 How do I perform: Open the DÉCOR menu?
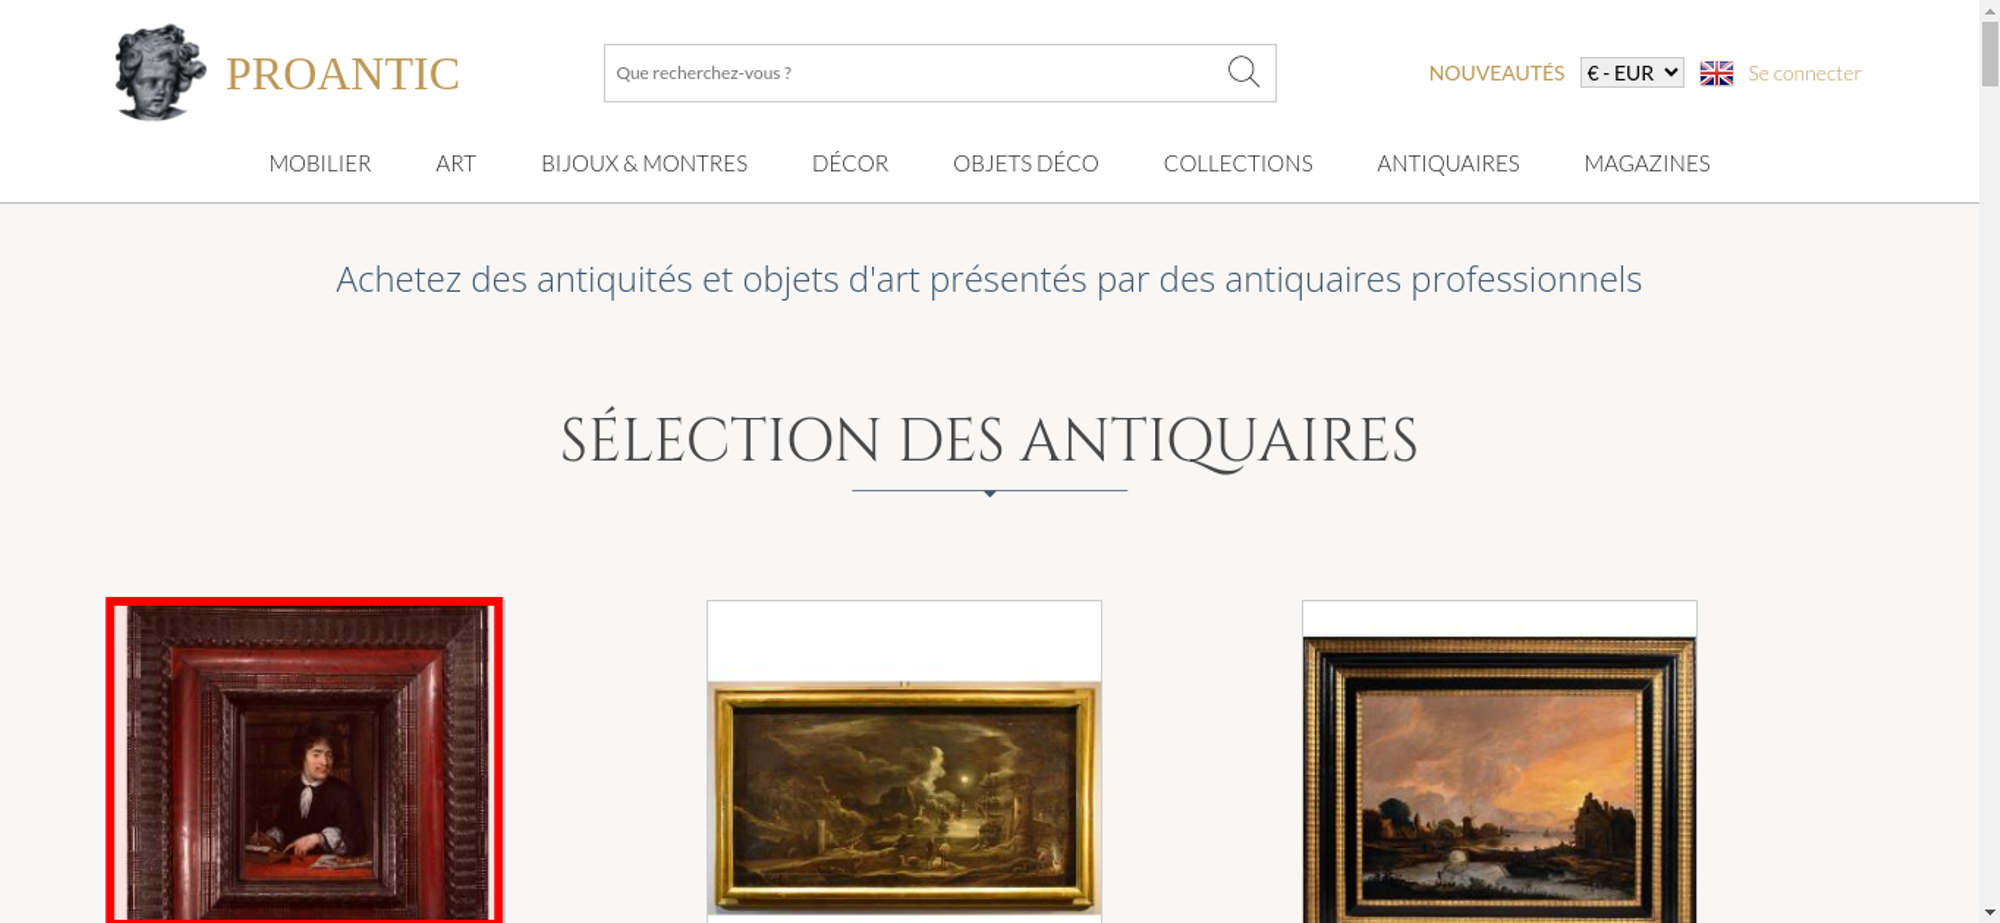pyautogui.click(x=850, y=163)
